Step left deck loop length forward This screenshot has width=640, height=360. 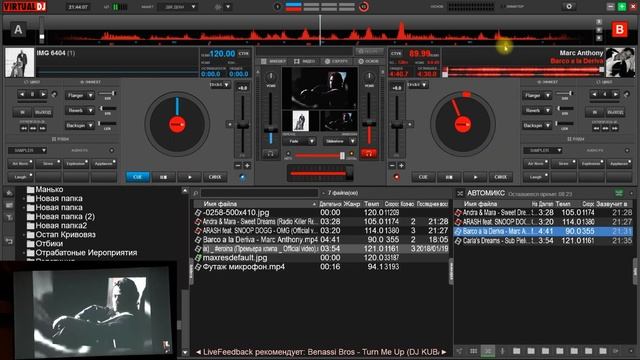43,94
